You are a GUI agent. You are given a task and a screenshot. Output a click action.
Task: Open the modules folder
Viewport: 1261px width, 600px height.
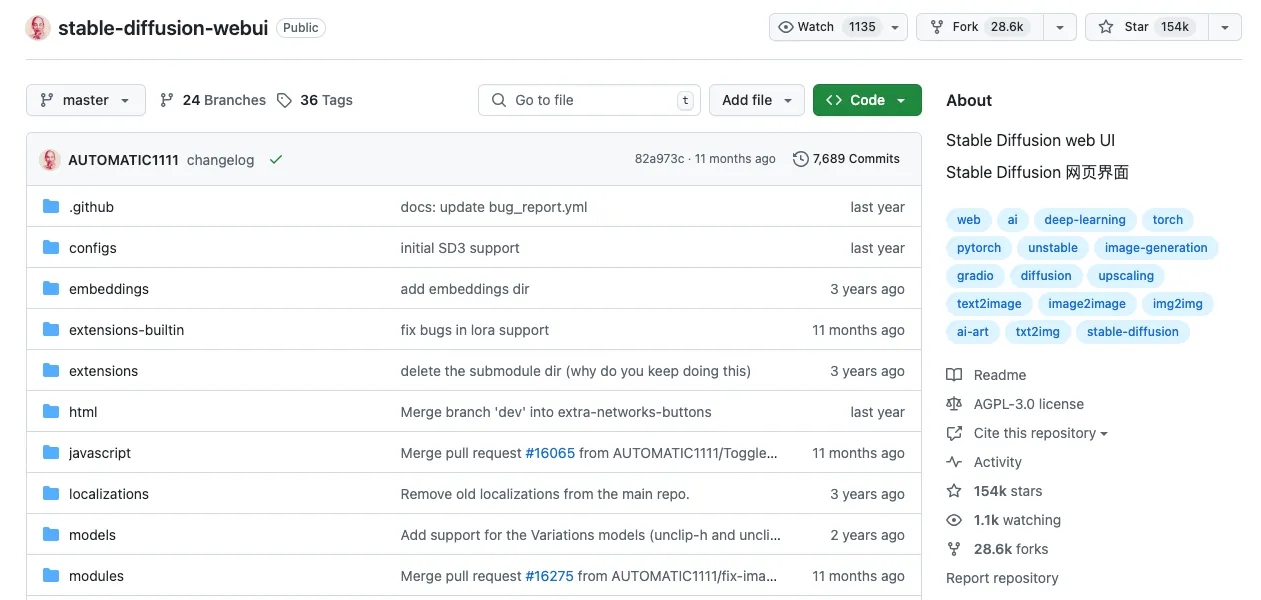click(96, 576)
